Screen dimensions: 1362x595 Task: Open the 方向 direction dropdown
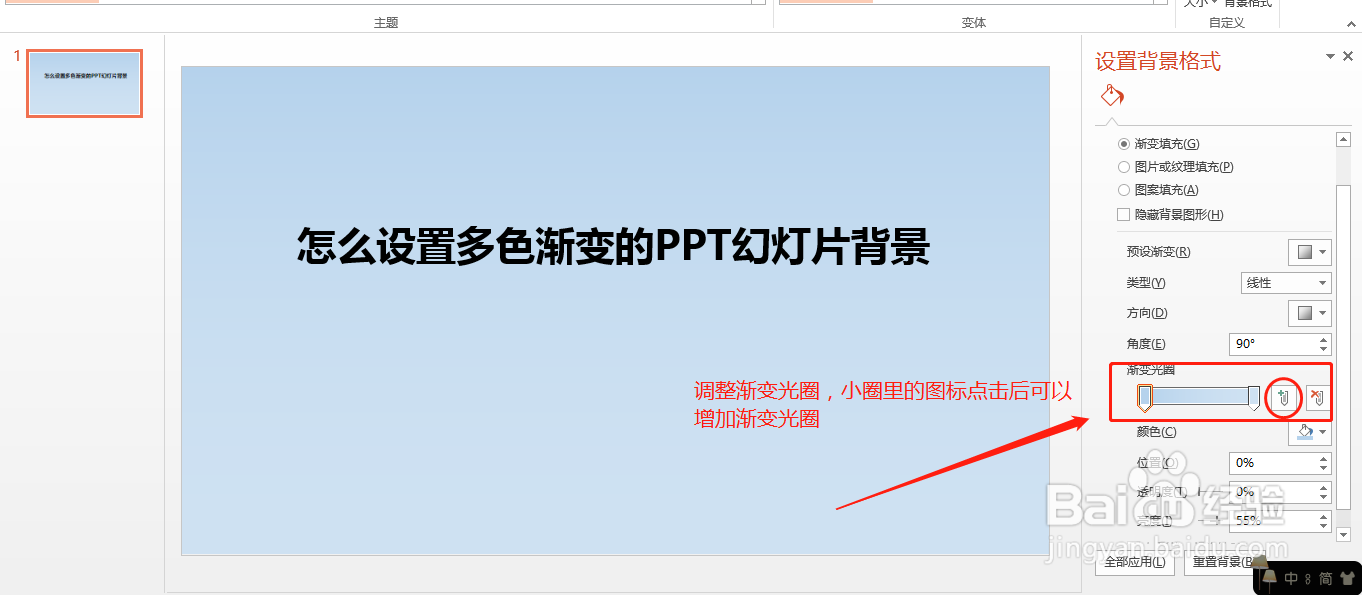pyautogui.click(x=1310, y=313)
